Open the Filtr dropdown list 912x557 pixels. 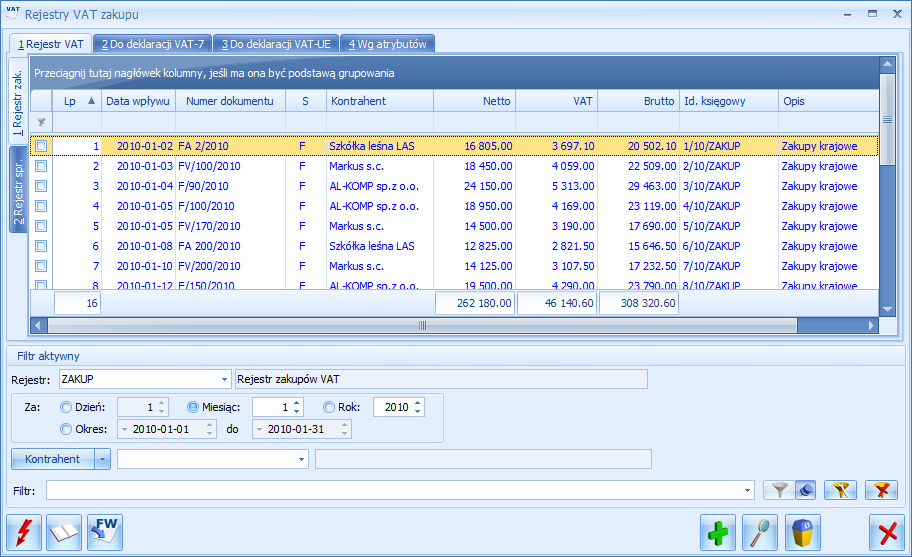click(x=747, y=491)
